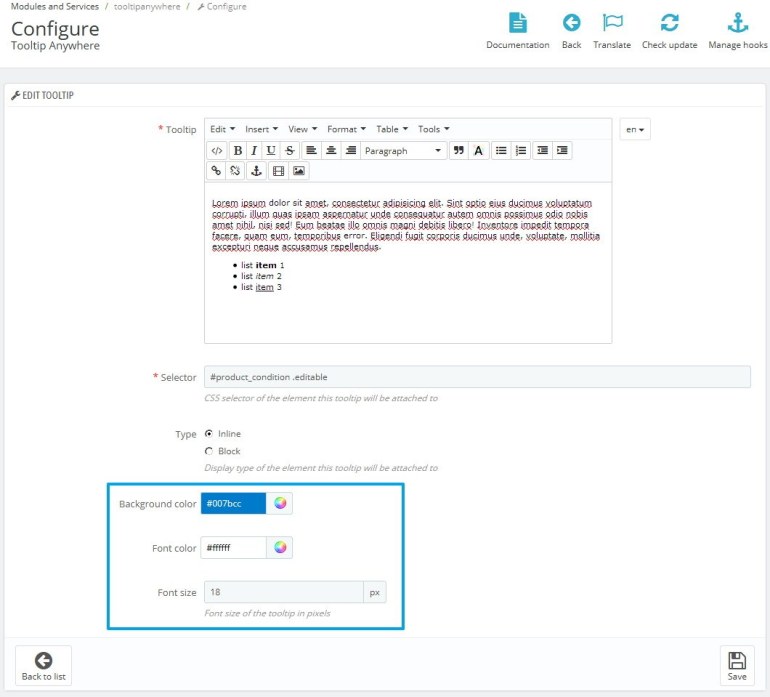Viewport: 770px width, 697px height.
Task: Open source code view in editor
Action: pyautogui.click(x=217, y=151)
